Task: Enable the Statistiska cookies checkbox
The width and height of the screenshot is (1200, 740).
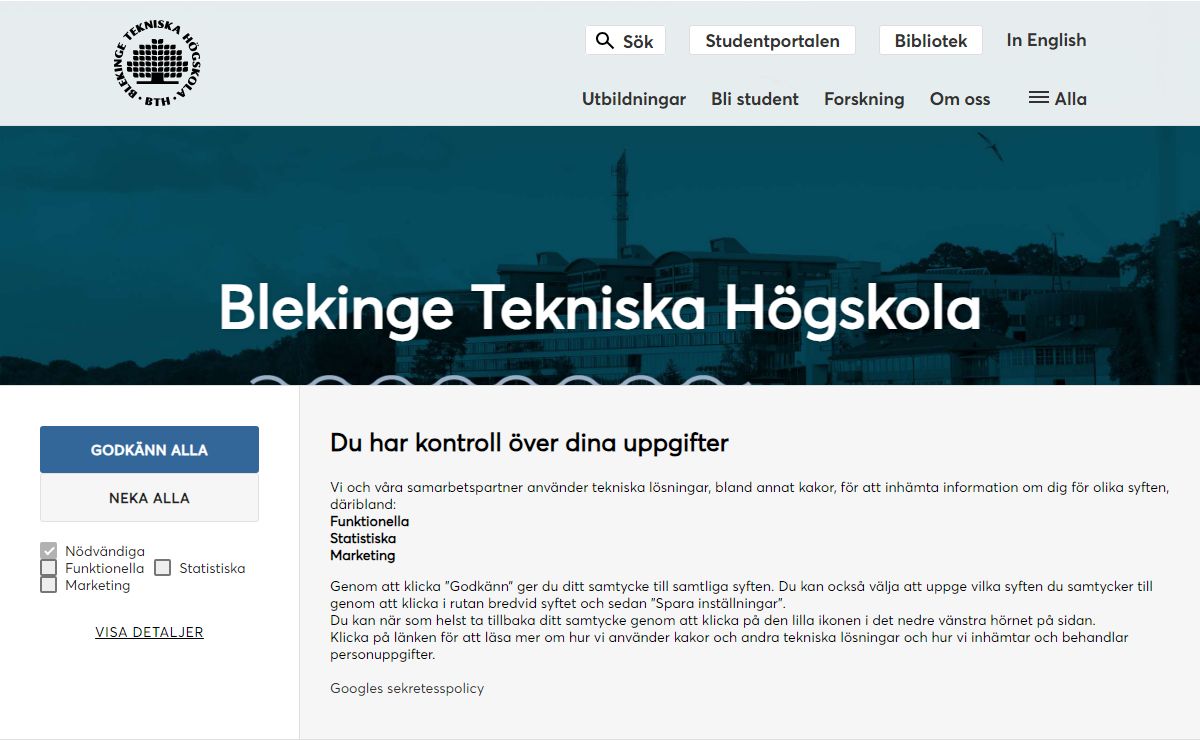Action: click(162, 568)
